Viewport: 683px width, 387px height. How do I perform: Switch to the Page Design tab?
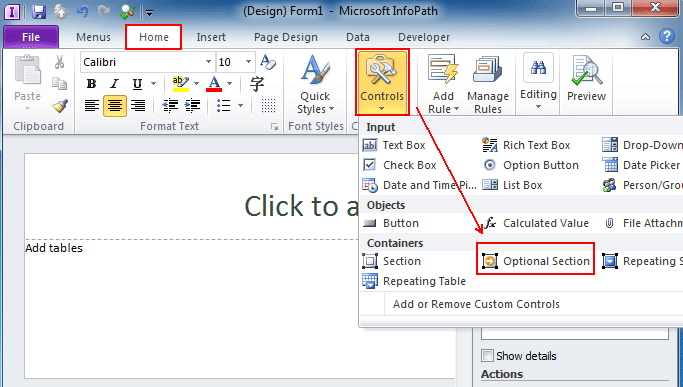coord(286,37)
